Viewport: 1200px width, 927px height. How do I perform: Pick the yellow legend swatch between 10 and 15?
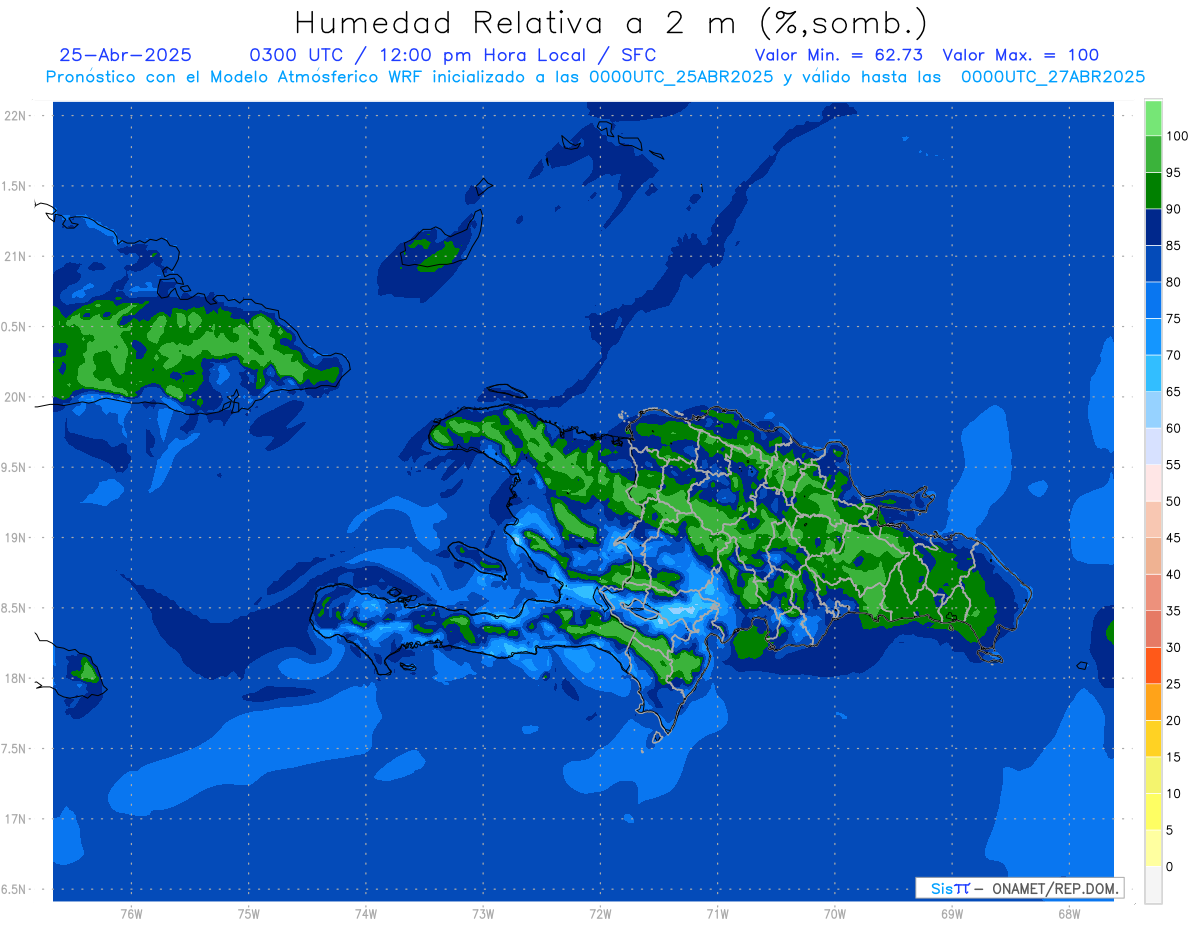1153,776
